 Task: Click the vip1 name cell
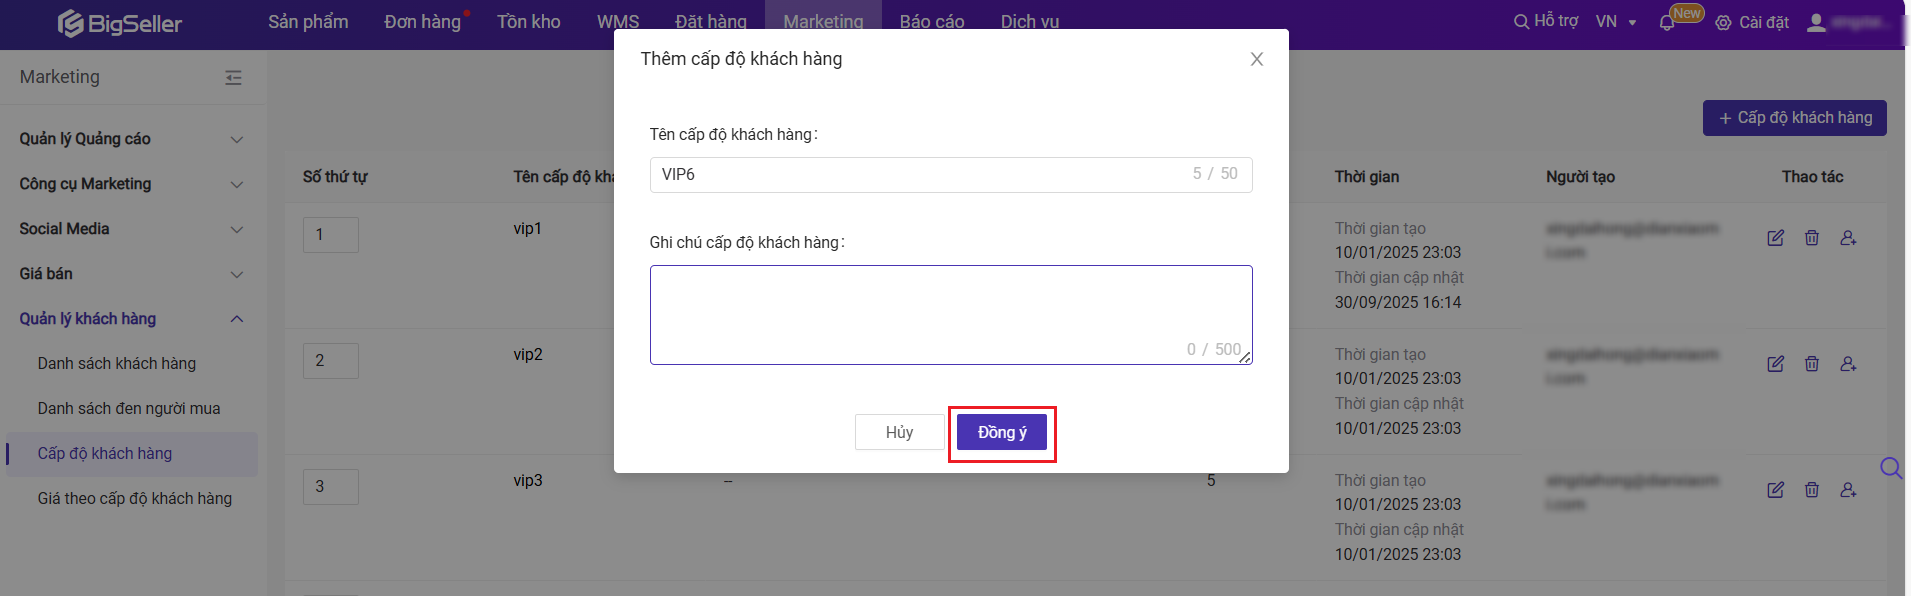click(x=528, y=229)
